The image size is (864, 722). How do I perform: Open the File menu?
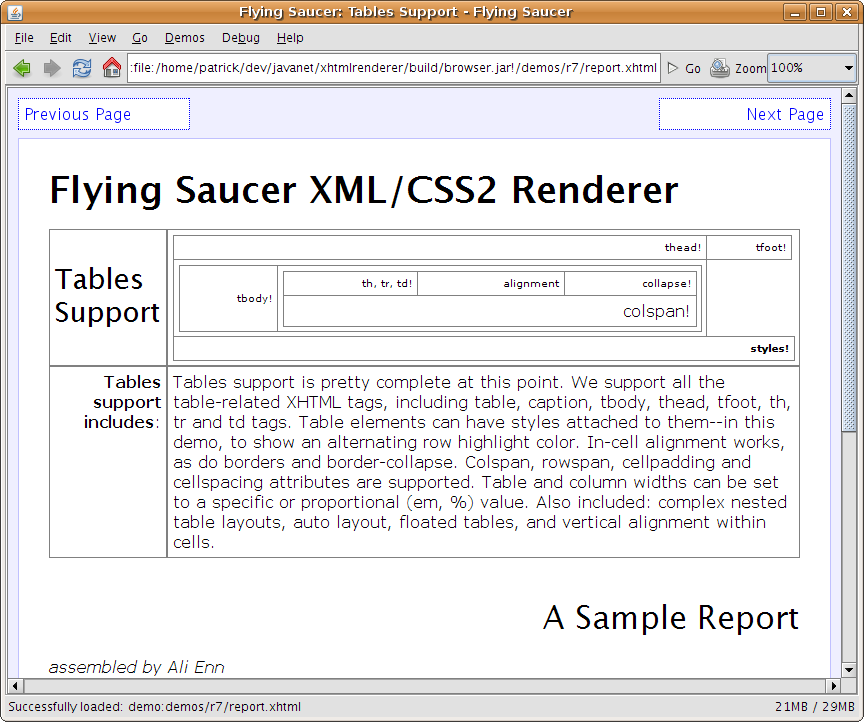click(24, 37)
